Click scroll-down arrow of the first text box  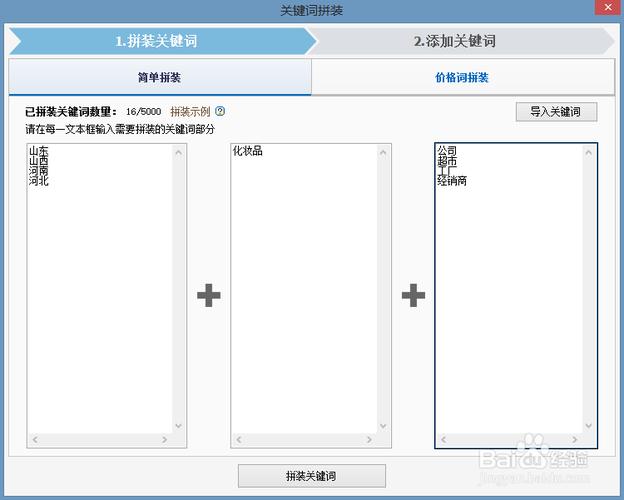178,426
